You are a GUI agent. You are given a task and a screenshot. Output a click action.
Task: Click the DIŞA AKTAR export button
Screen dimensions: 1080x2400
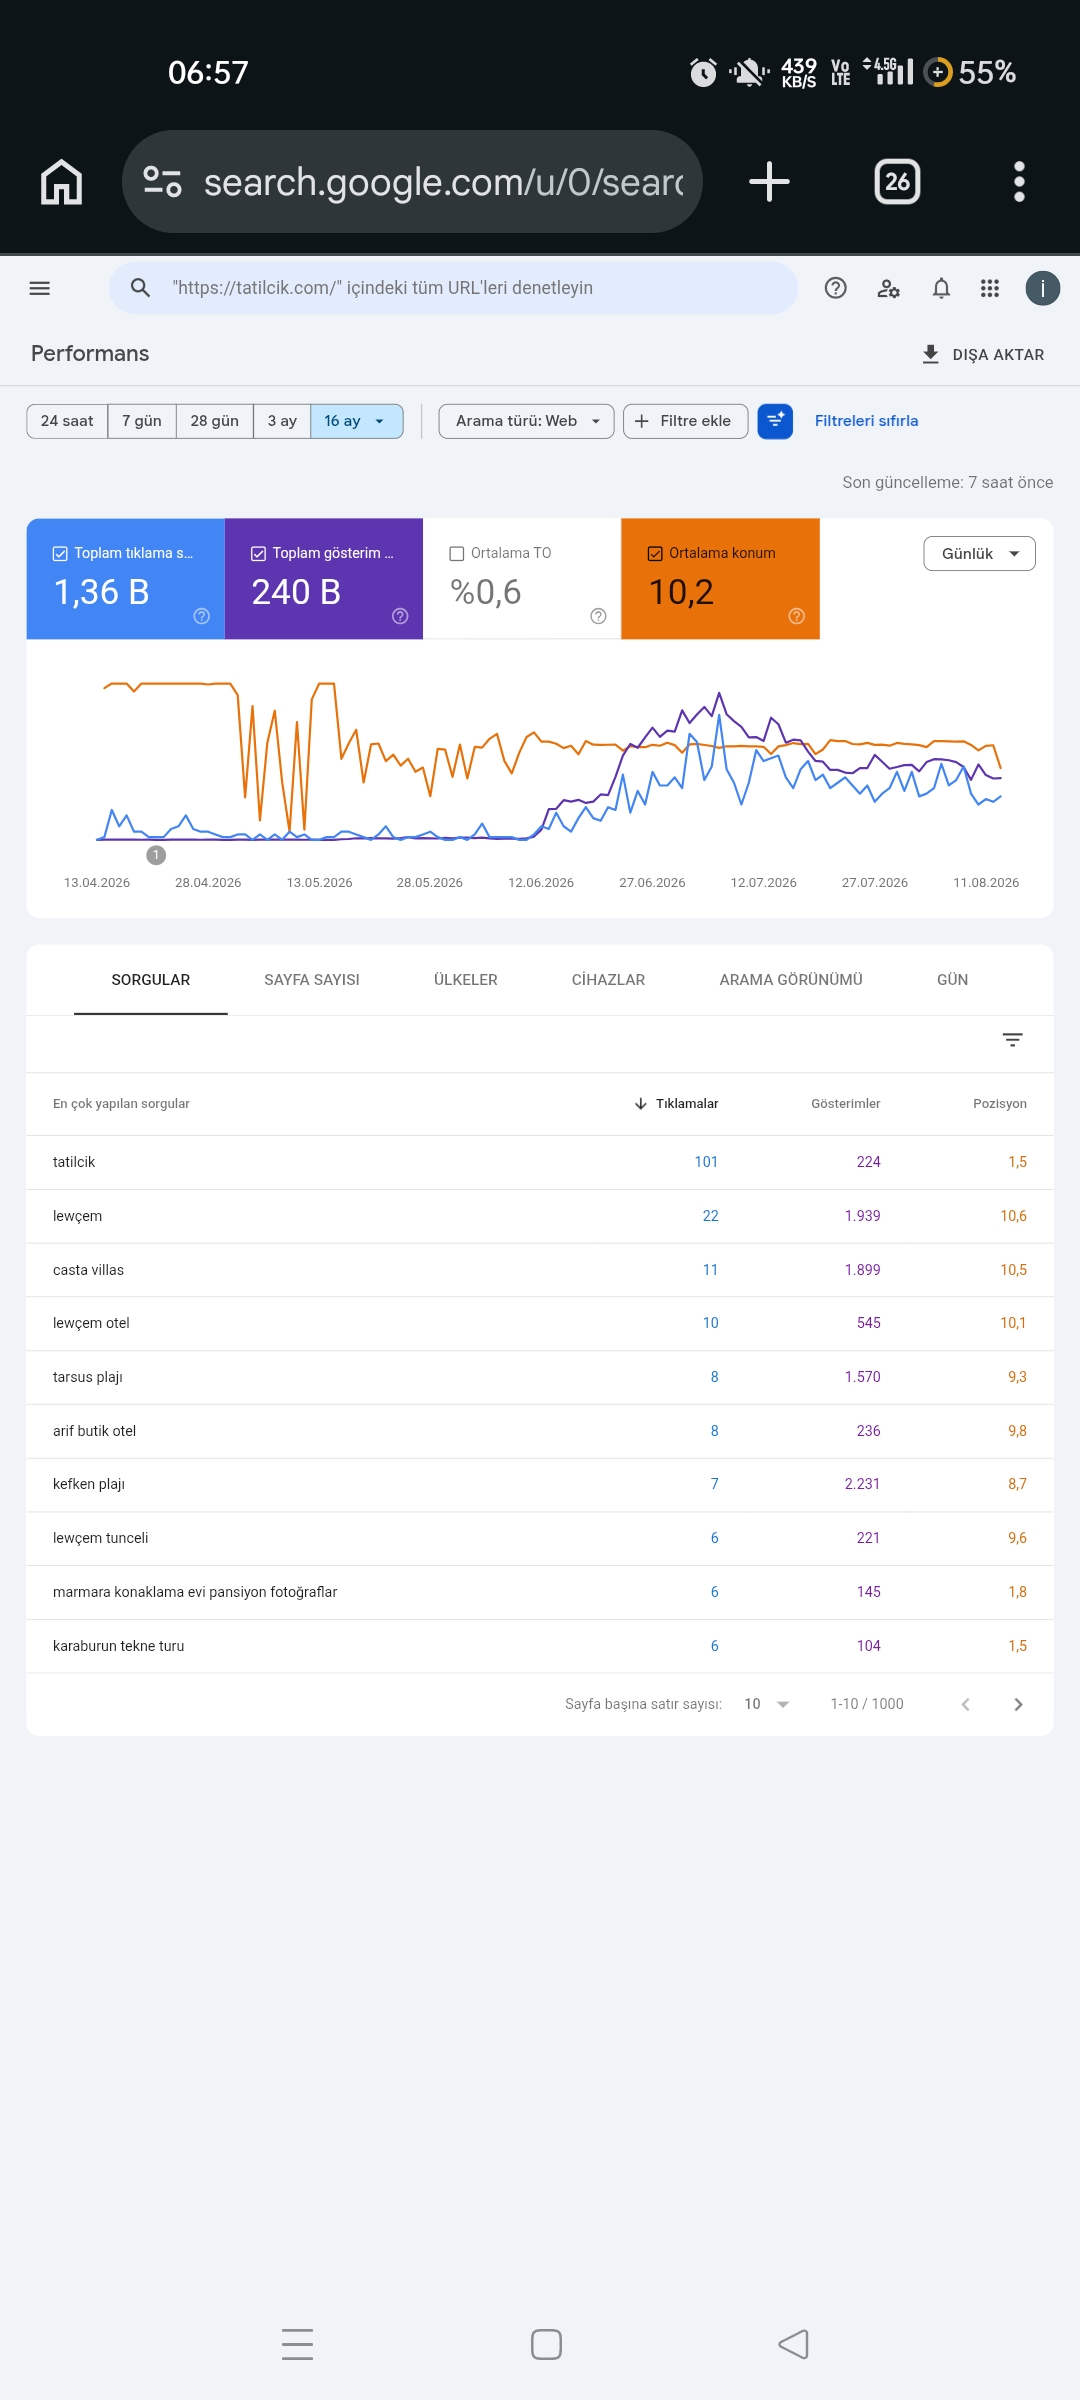982,354
